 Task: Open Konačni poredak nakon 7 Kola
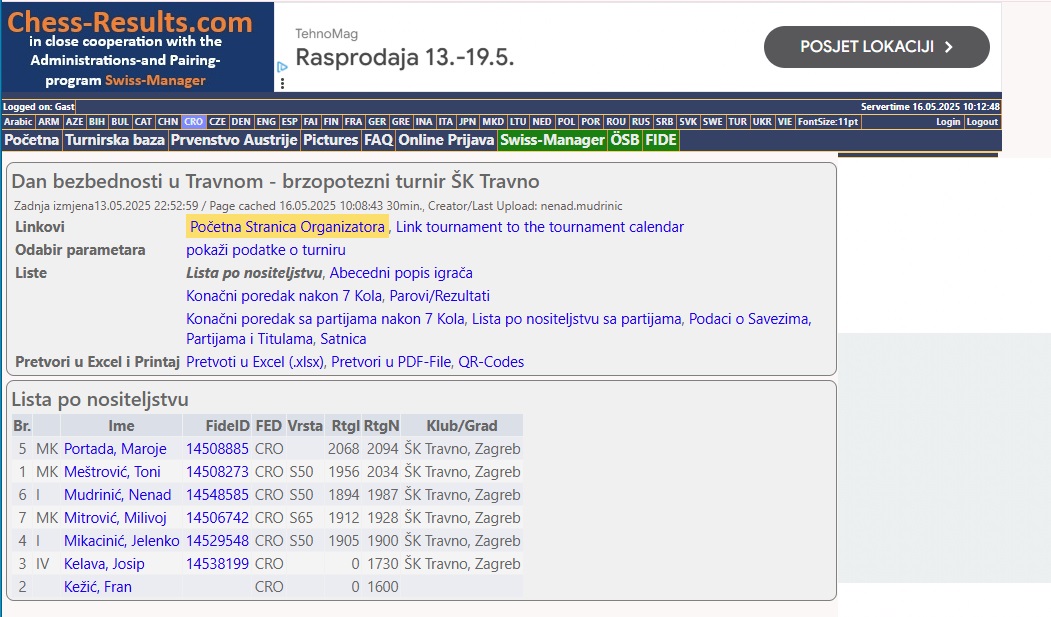click(284, 295)
